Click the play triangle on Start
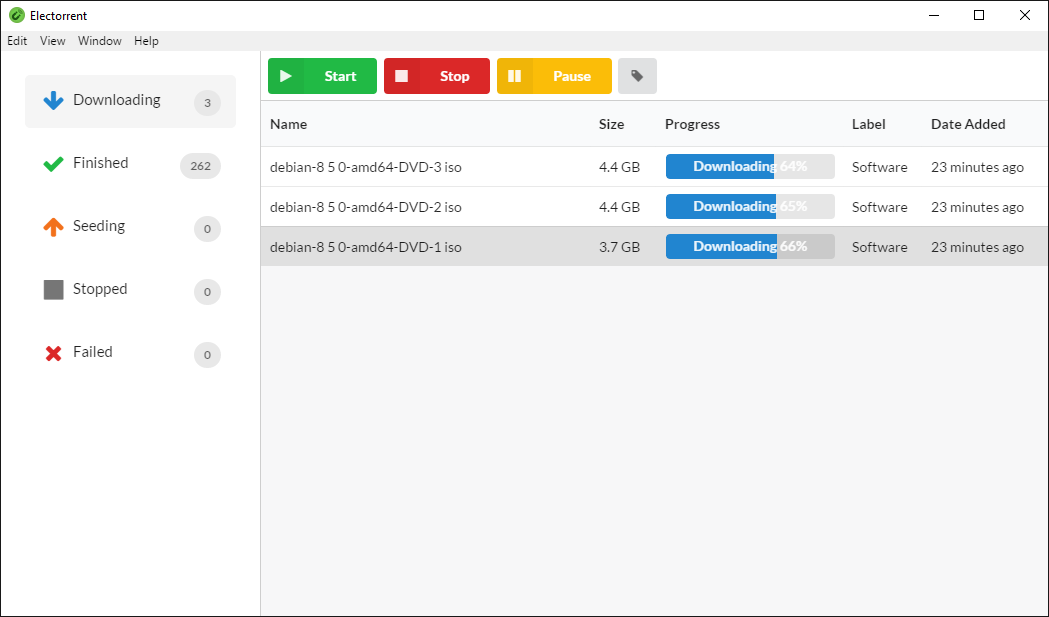This screenshot has height=617, width=1049. [286, 76]
